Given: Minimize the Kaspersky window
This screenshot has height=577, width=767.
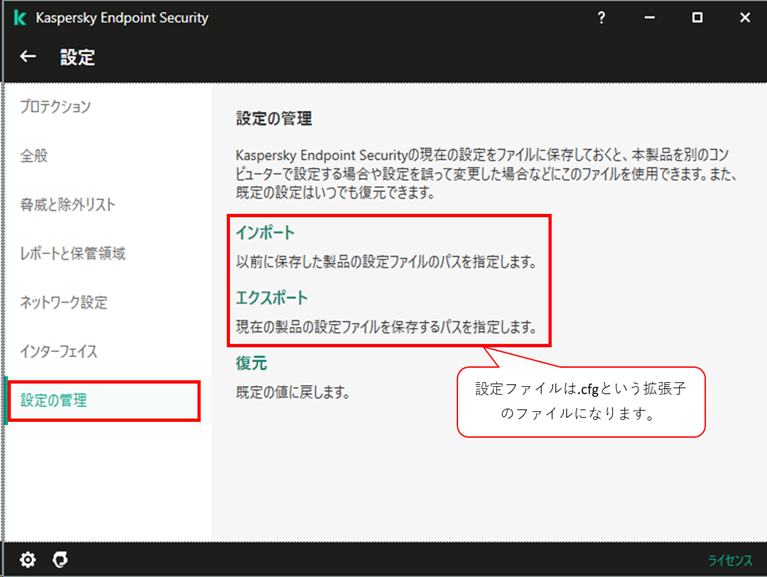Looking at the screenshot, I should [649, 18].
